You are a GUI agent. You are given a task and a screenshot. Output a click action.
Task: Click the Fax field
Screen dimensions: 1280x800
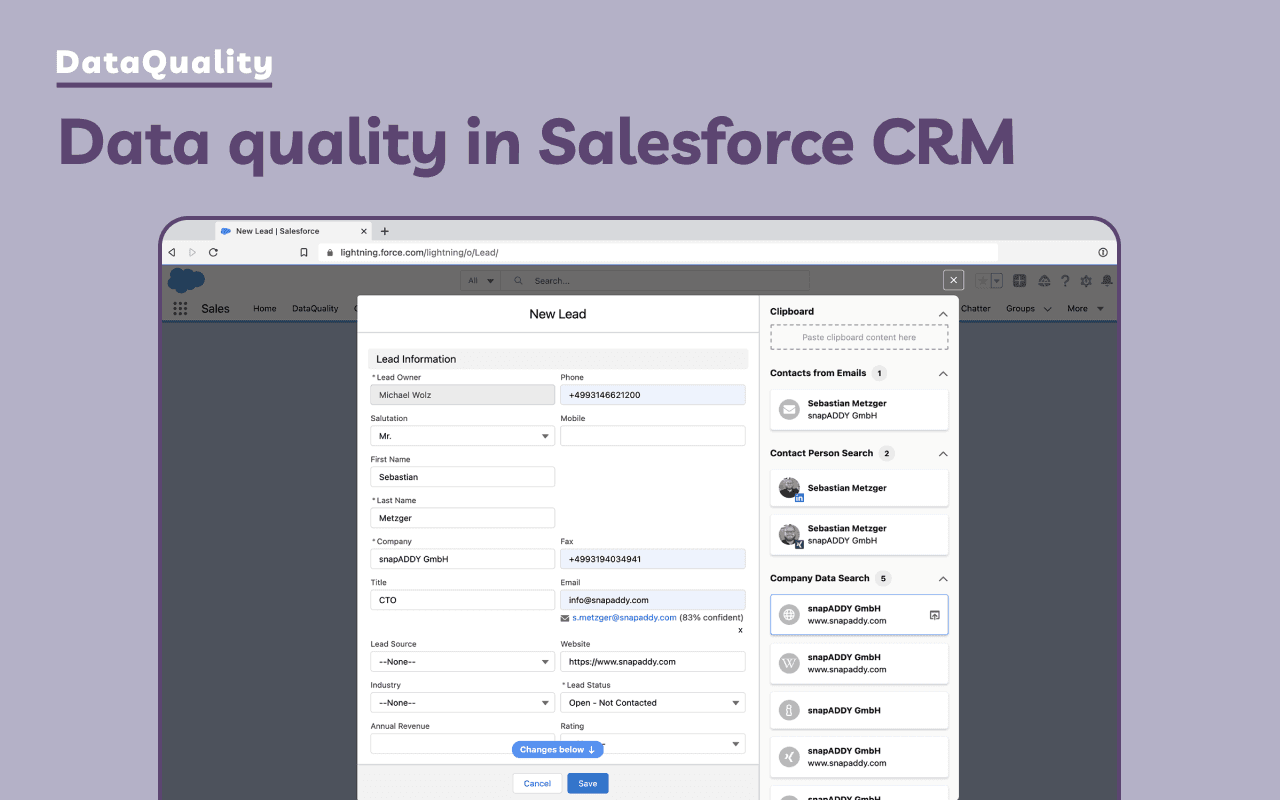[653, 559]
